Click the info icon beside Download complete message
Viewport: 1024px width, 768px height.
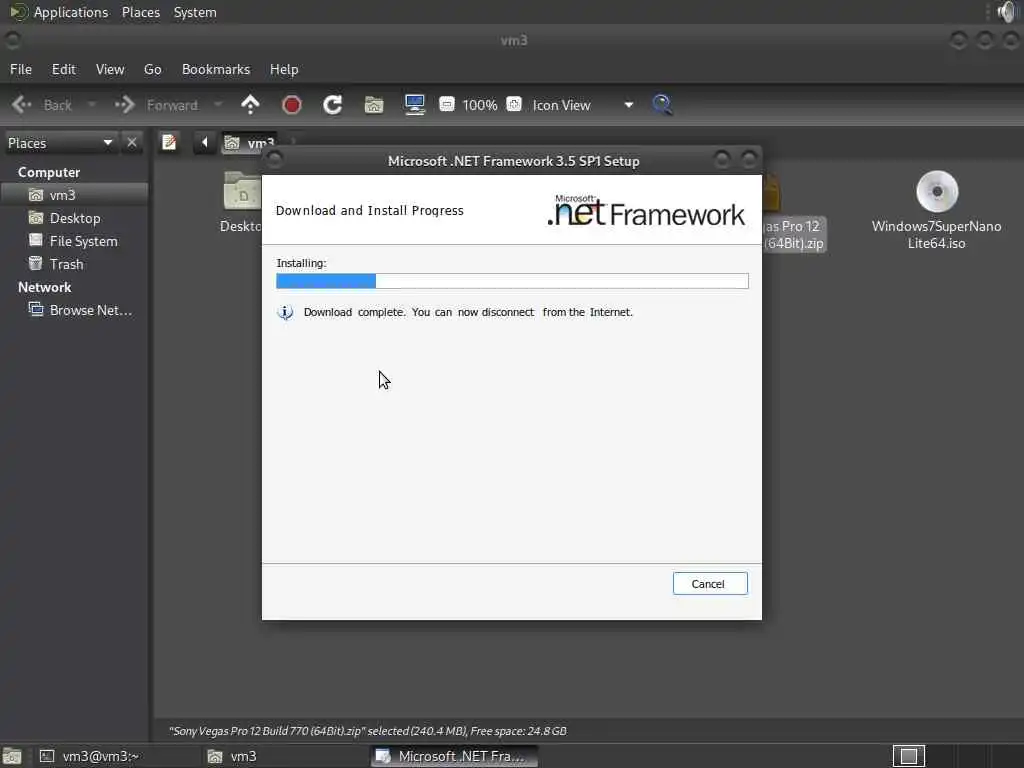[285, 312]
